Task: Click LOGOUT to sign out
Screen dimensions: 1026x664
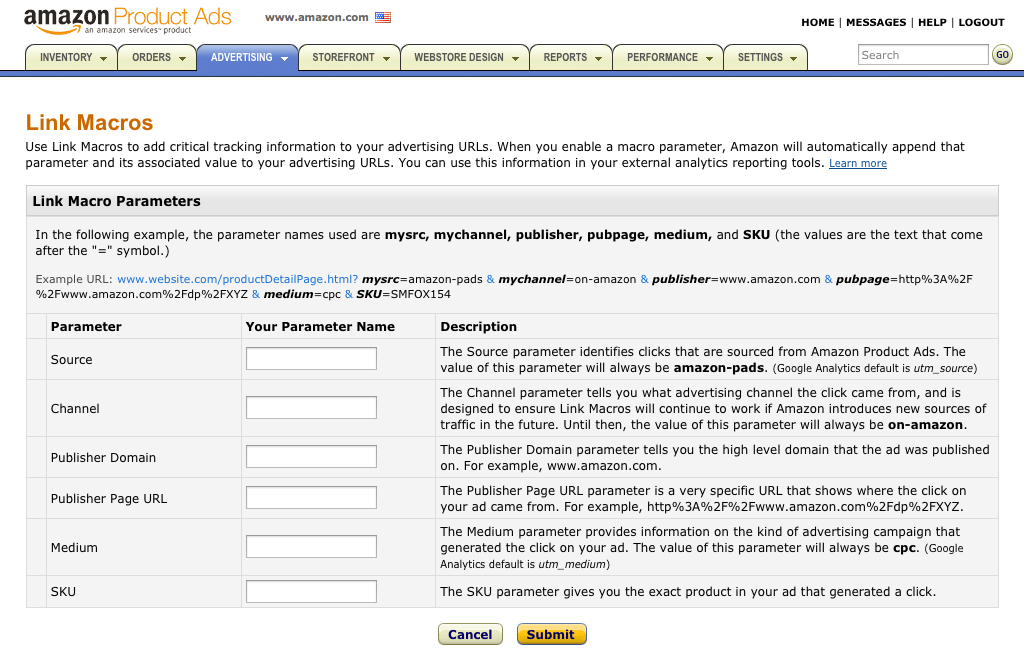Action: [981, 22]
